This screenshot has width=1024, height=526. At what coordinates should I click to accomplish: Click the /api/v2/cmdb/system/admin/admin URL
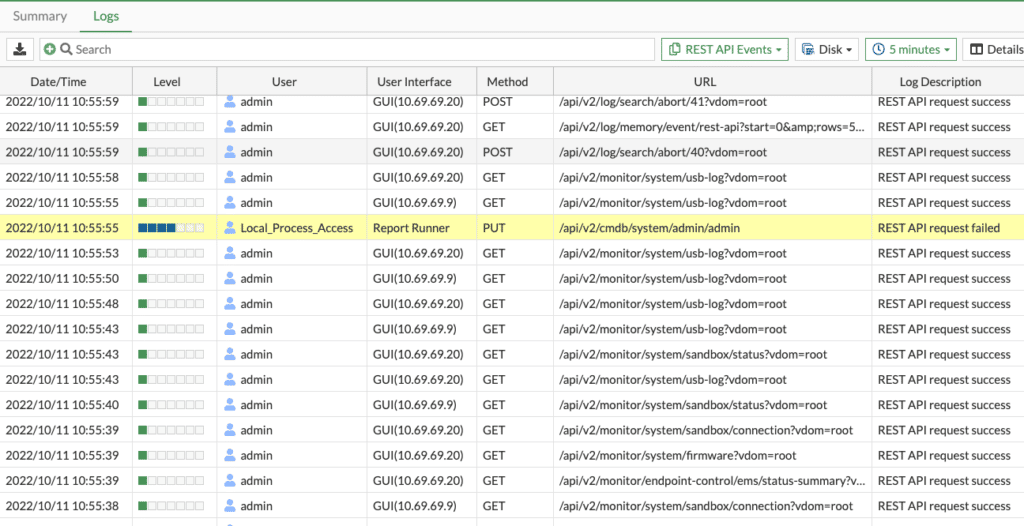[649, 228]
